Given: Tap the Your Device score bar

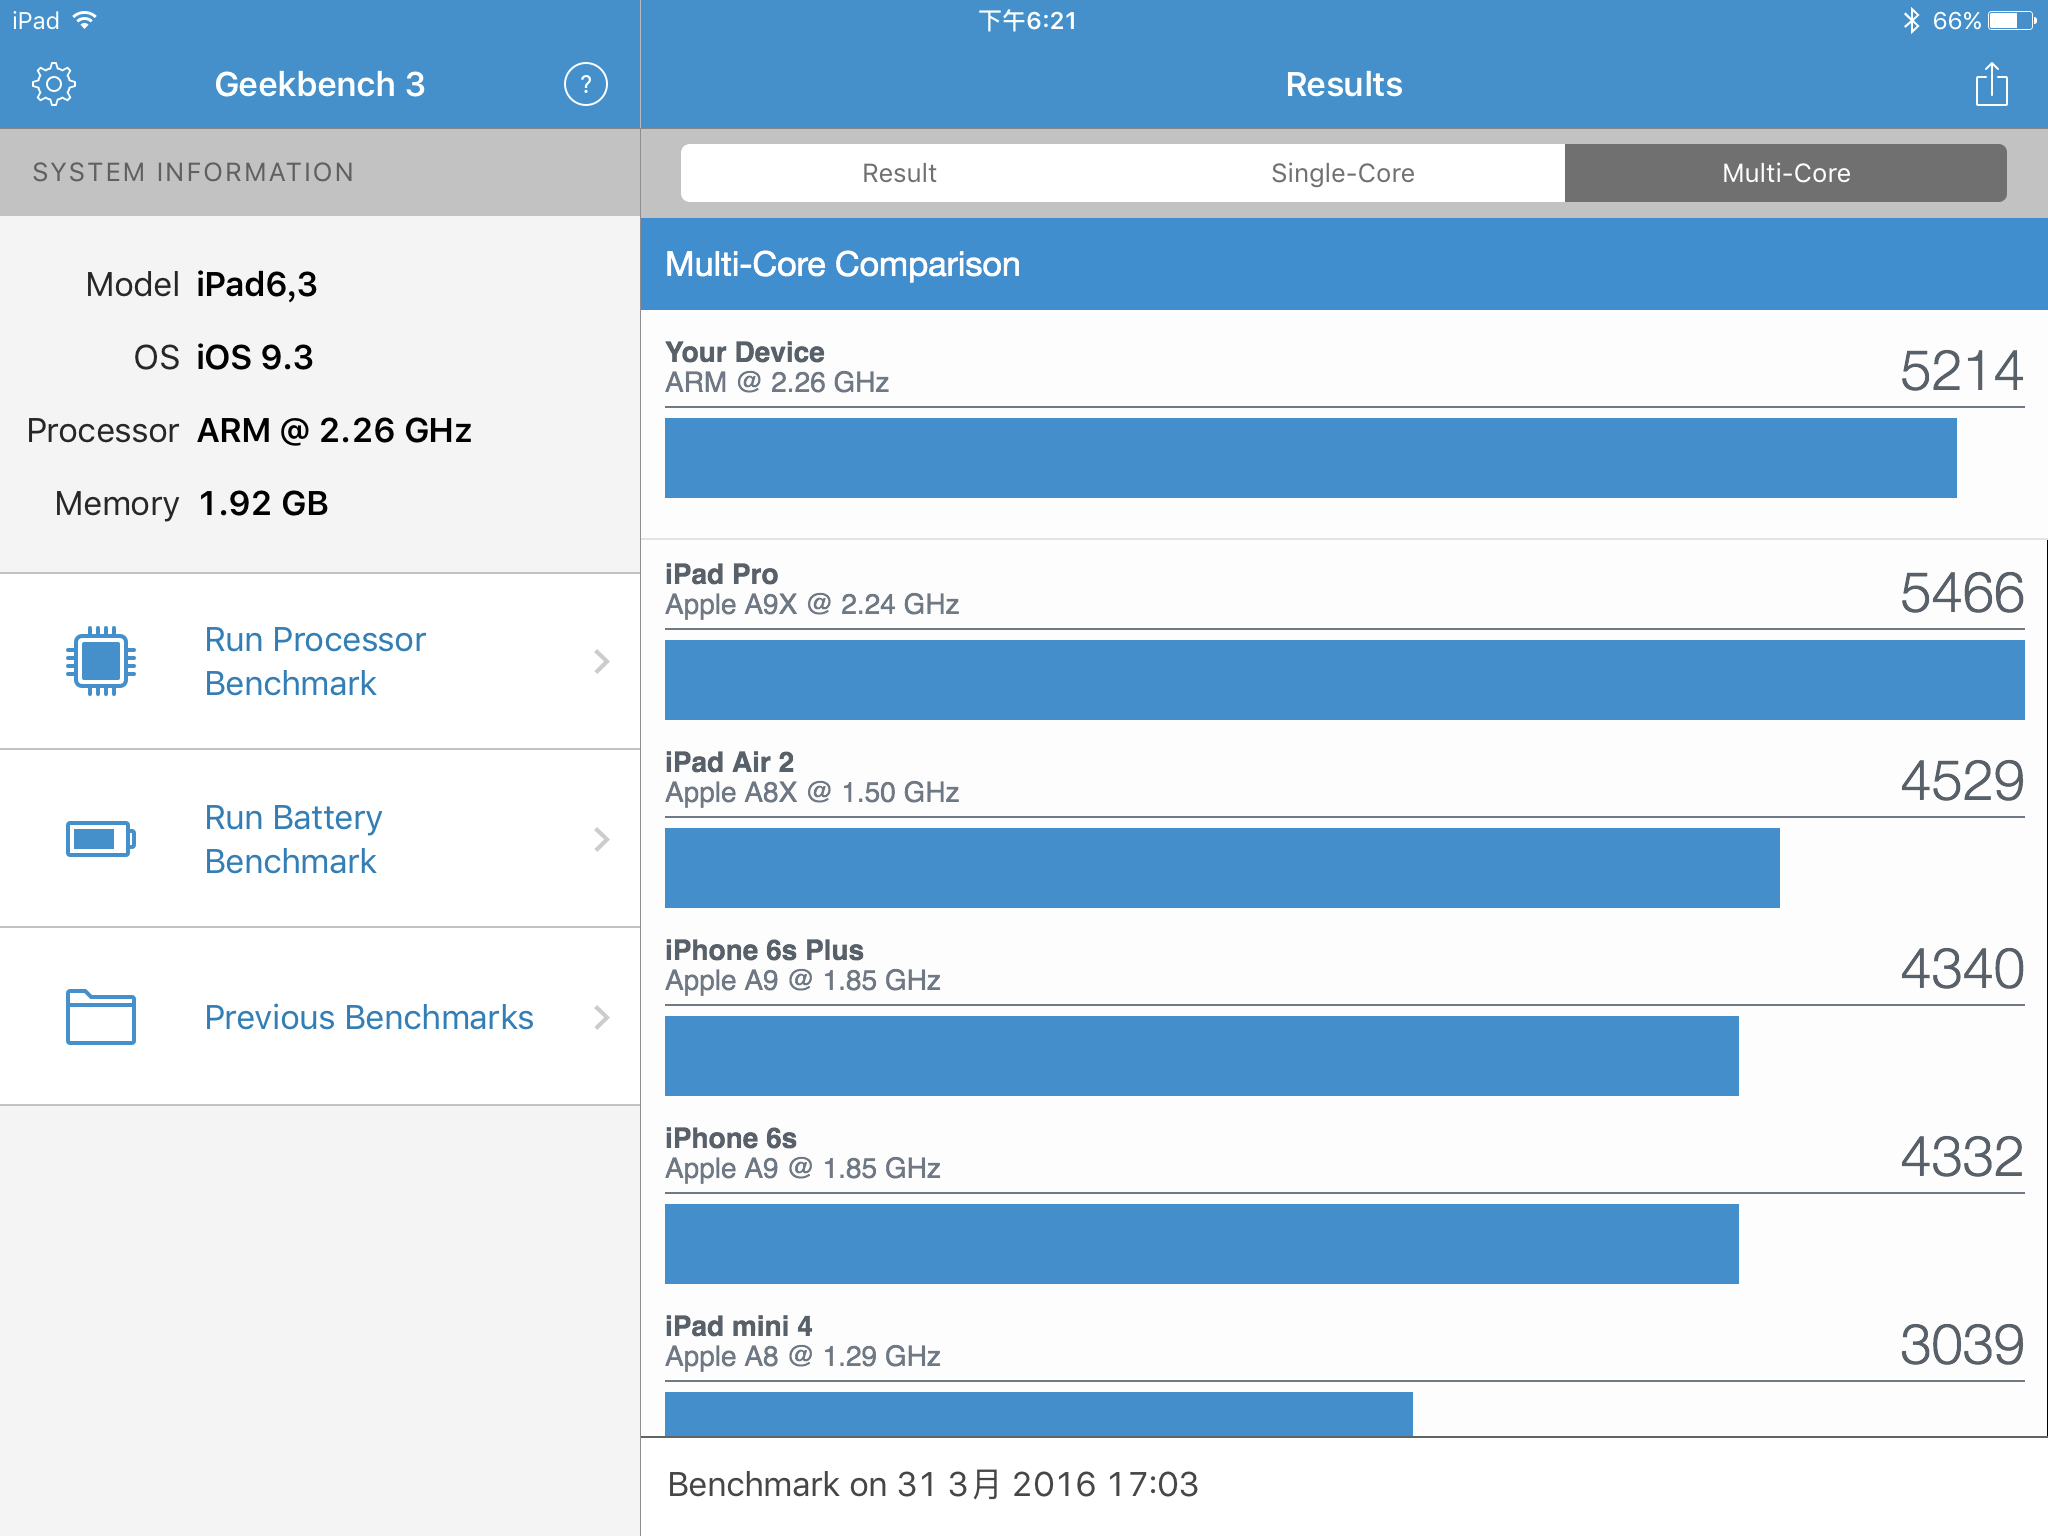Looking at the screenshot, I should pos(1310,458).
